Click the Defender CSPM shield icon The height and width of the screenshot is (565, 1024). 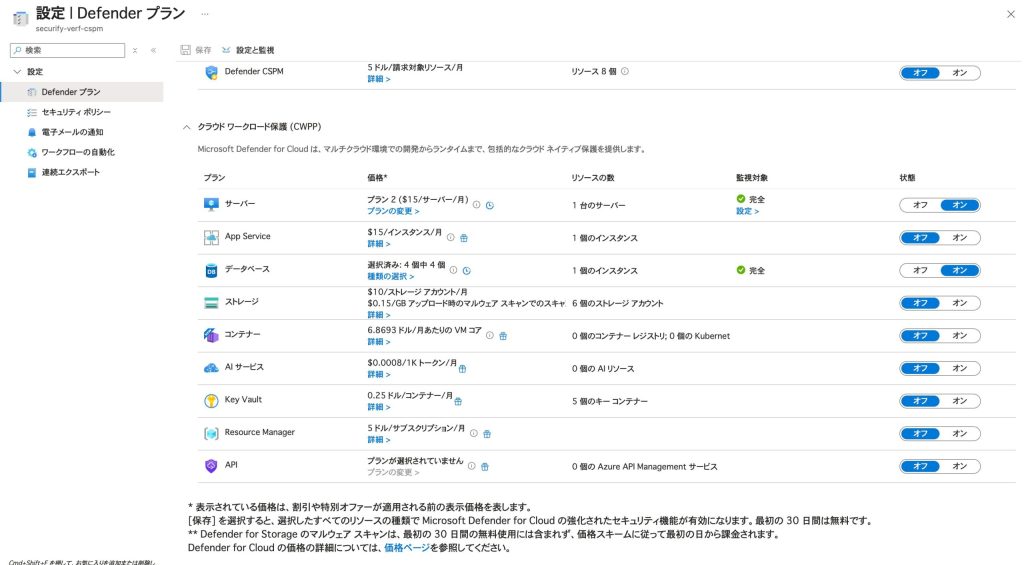pos(211,72)
